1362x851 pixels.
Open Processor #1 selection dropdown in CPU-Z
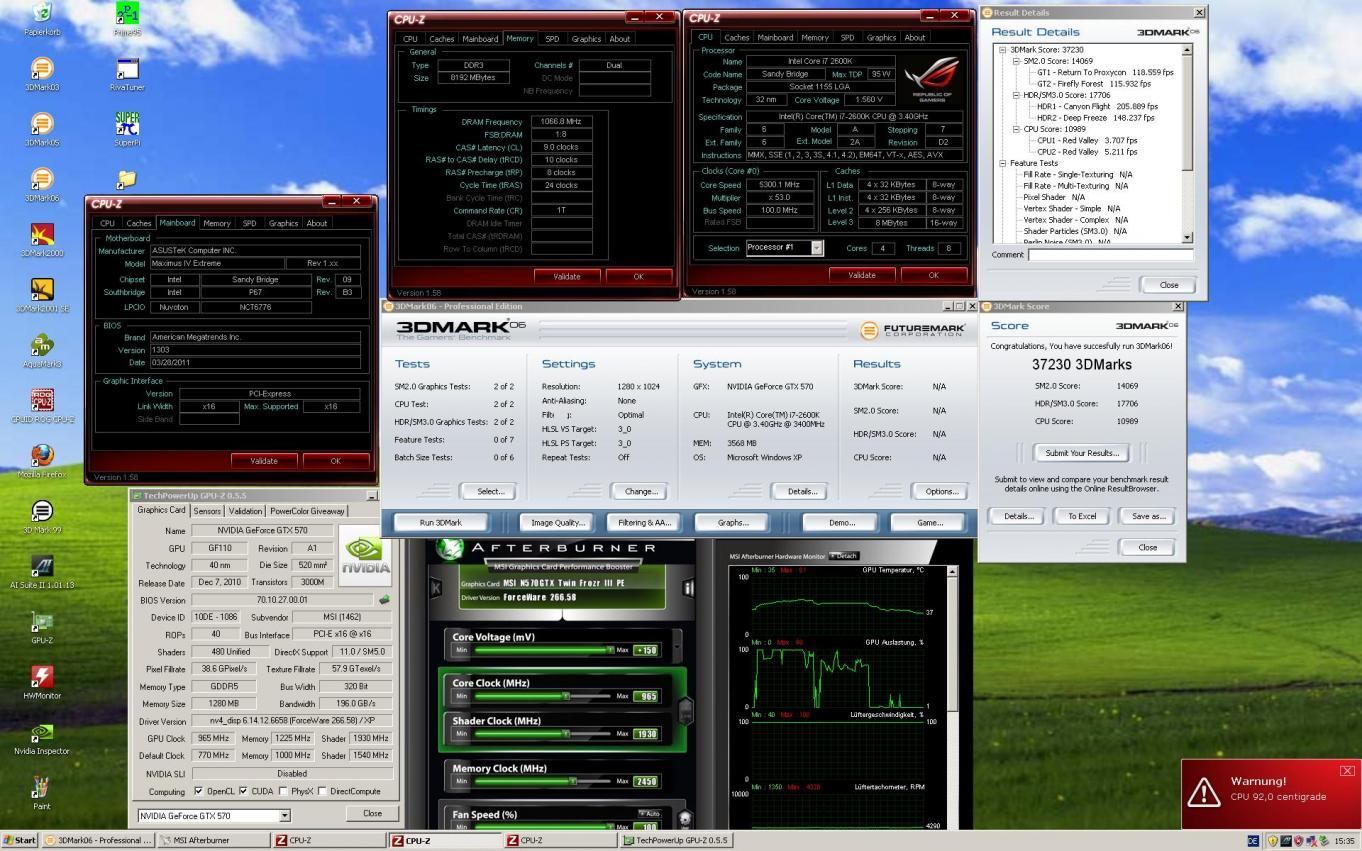pos(817,248)
